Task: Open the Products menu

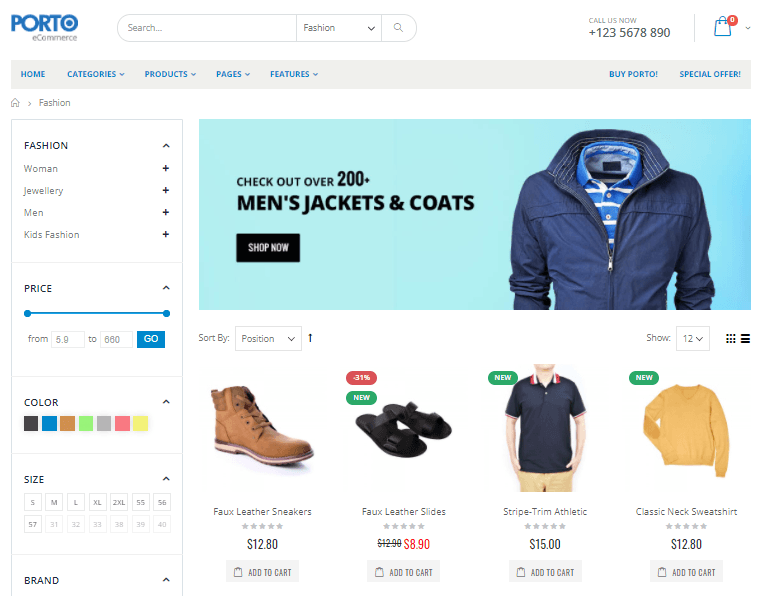Action: tap(170, 74)
